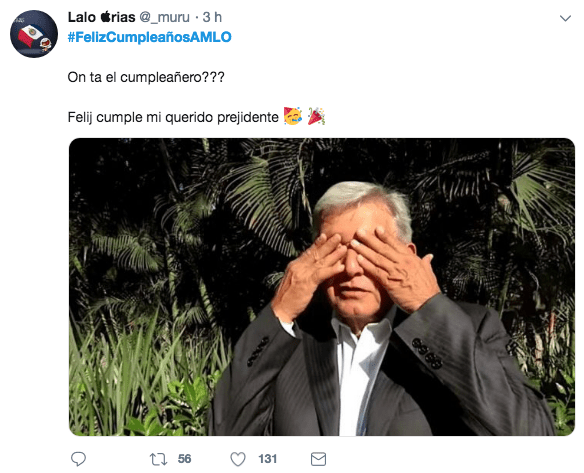Like the tweet with the heart icon
This screenshot has height=473, width=584.
click(x=238, y=459)
